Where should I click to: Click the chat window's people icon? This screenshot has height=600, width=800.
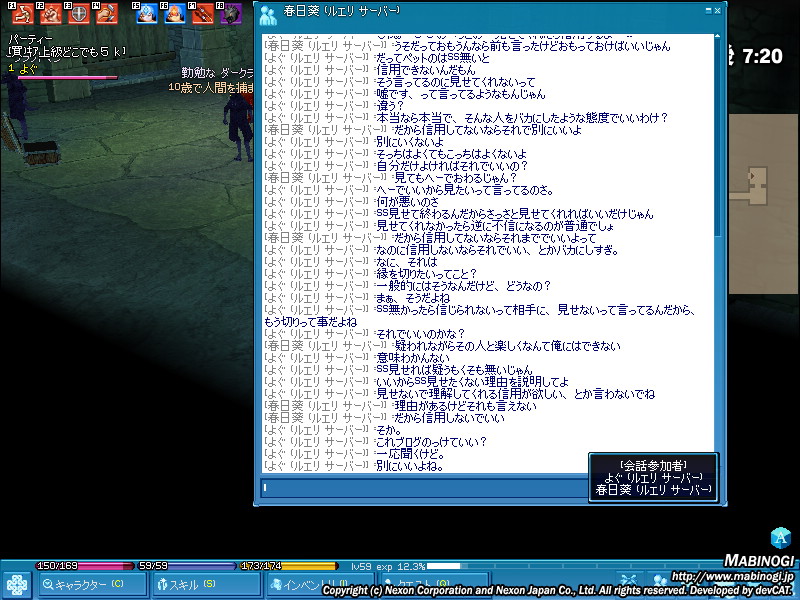[x=268, y=15]
